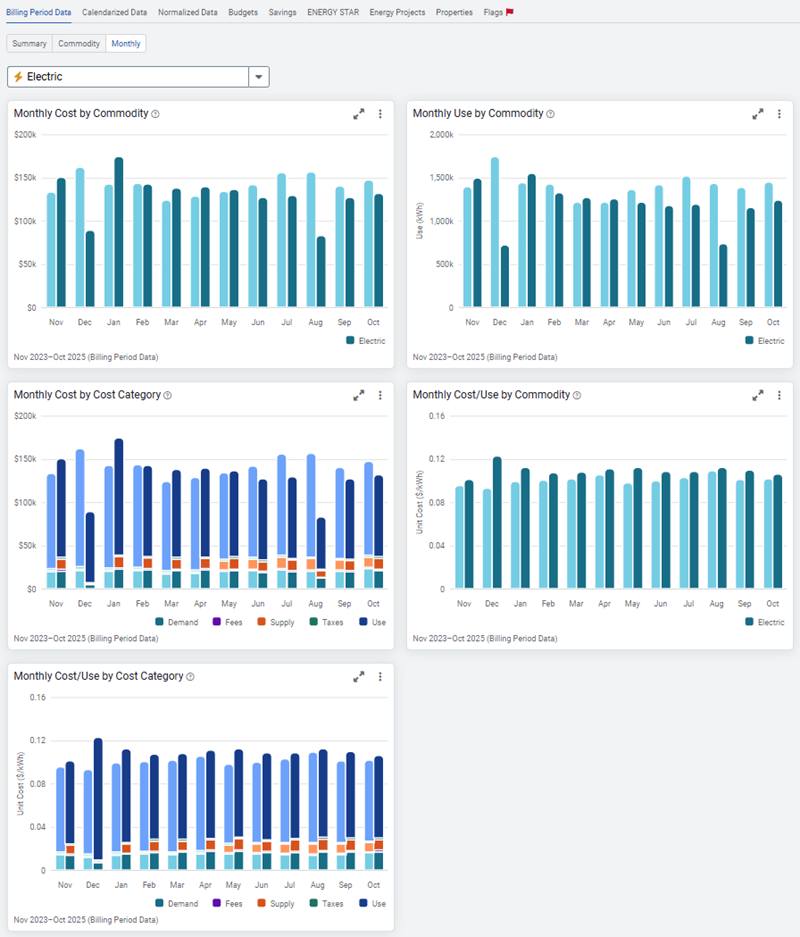800x937 pixels.
Task: Open Monthly Cost by Commodity three-dot menu
Action: click(x=380, y=114)
